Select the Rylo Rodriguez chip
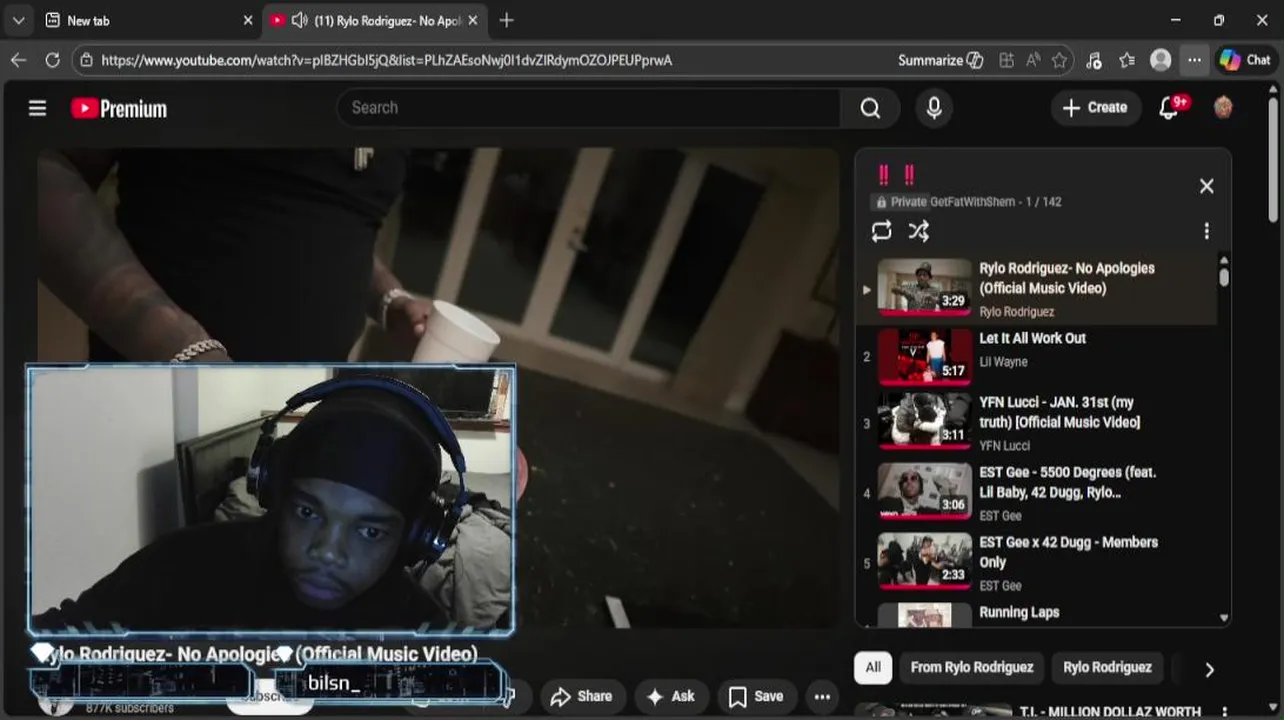The image size is (1284, 720). click(1107, 667)
